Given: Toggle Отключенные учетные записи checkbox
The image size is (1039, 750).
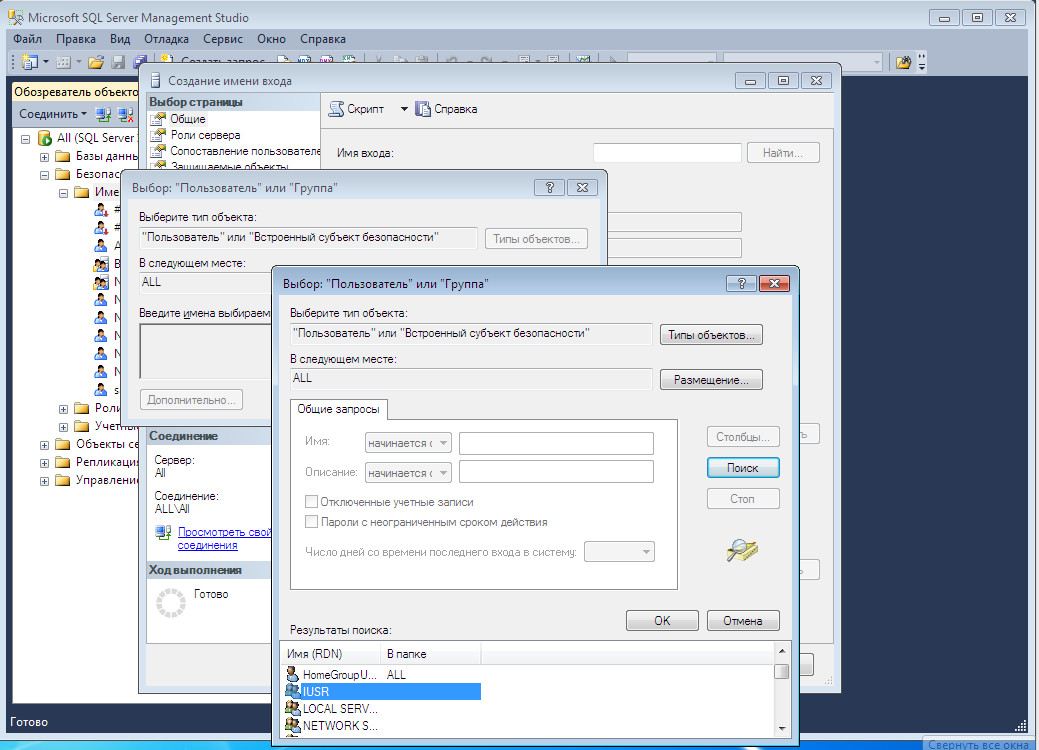Looking at the screenshot, I should click(311, 502).
